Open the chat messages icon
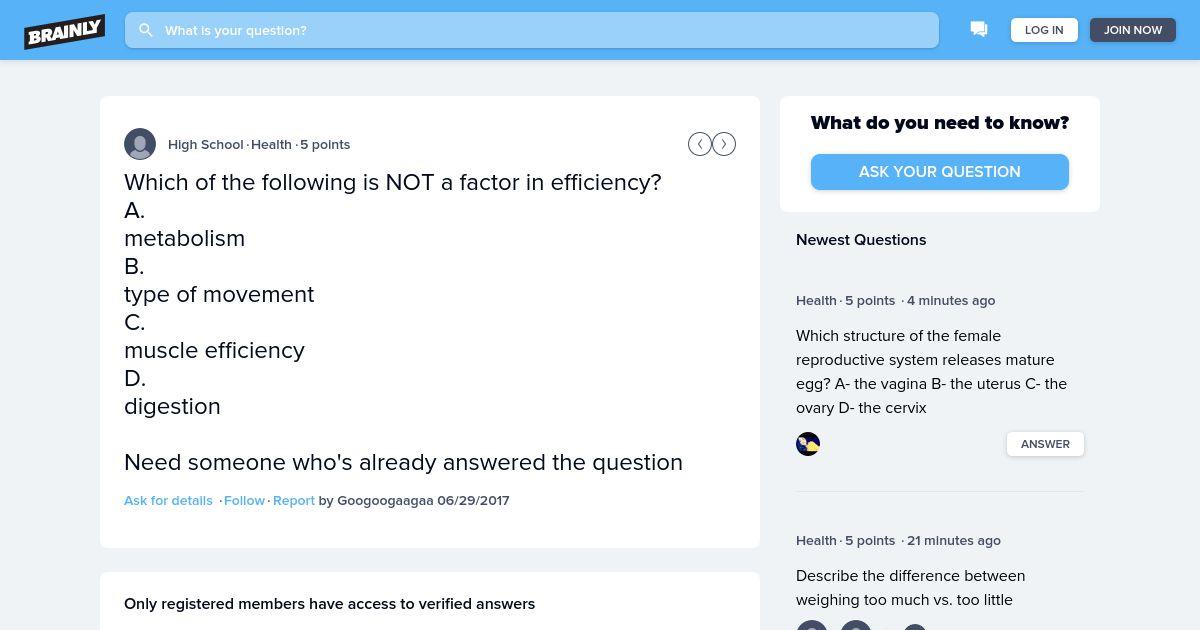1200x630 pixels. click(979, 30)
